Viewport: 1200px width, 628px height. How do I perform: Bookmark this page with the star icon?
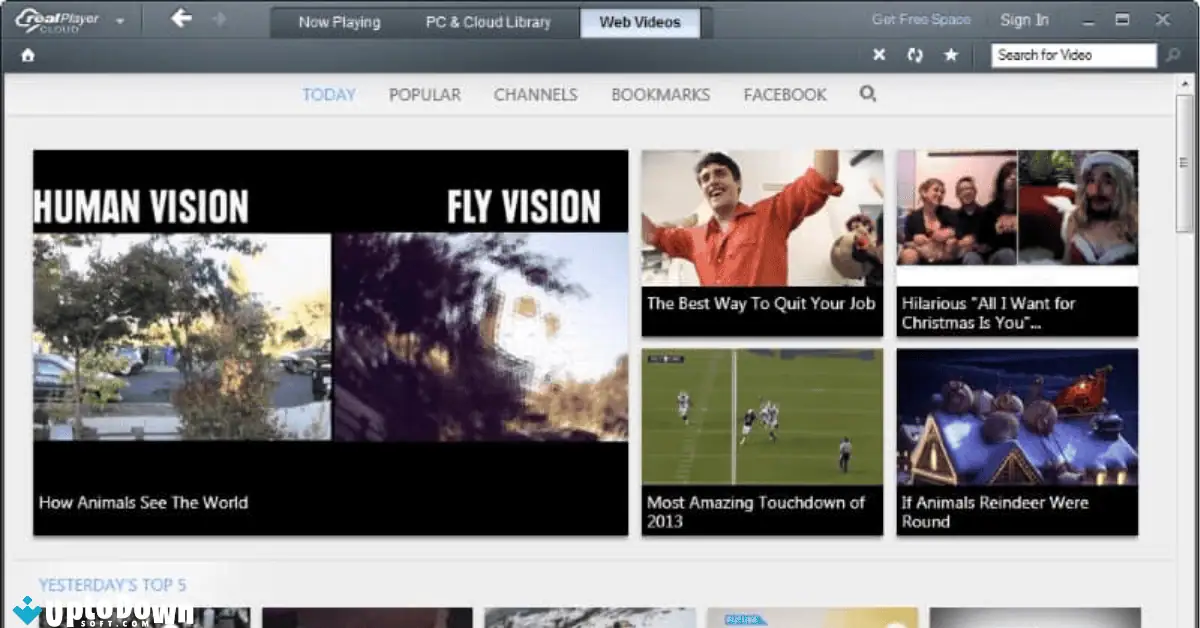pyautogui.click(x=951, y=55)
